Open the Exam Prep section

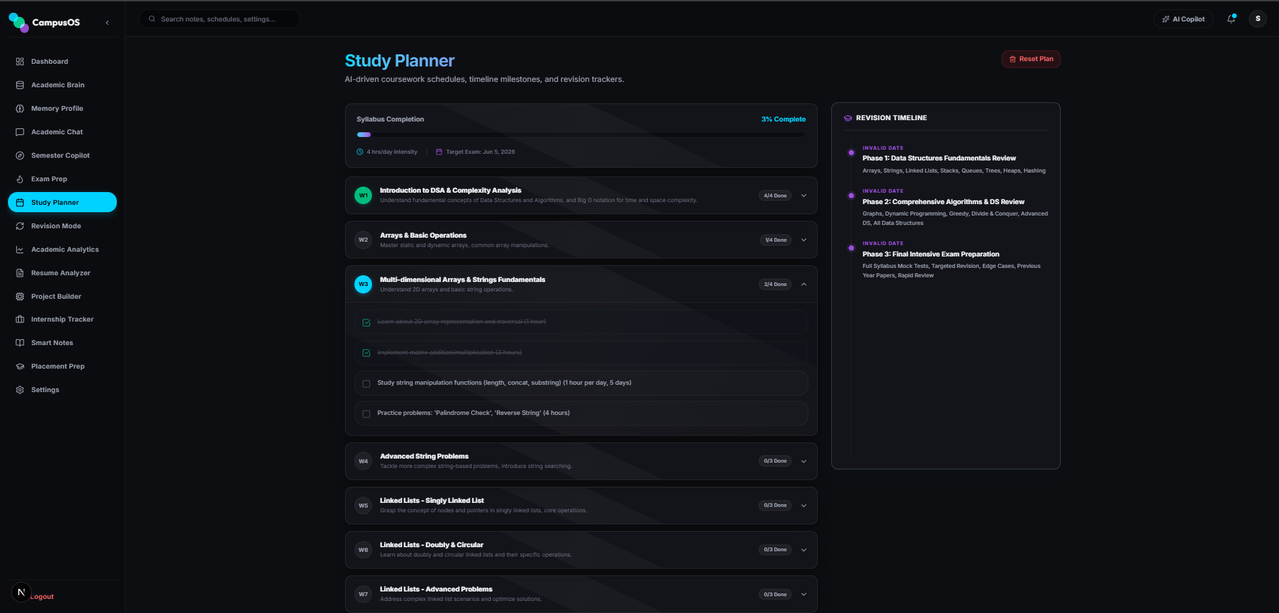pyautogui.click(x=62, y=179)
